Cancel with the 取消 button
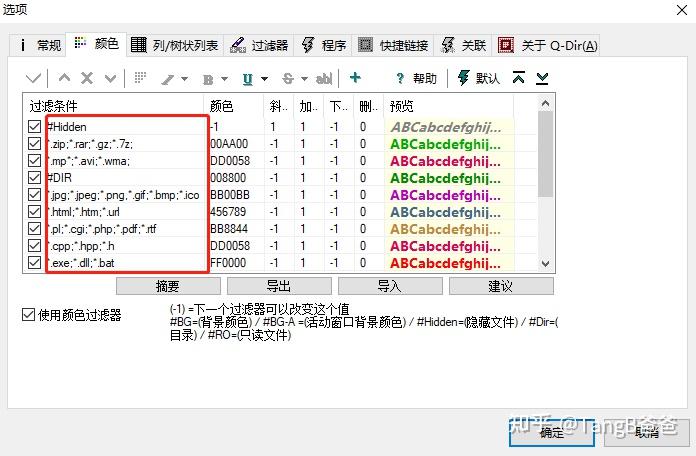Image resolution: width=696 pixels, height=456 pixels. pos(647,432)
